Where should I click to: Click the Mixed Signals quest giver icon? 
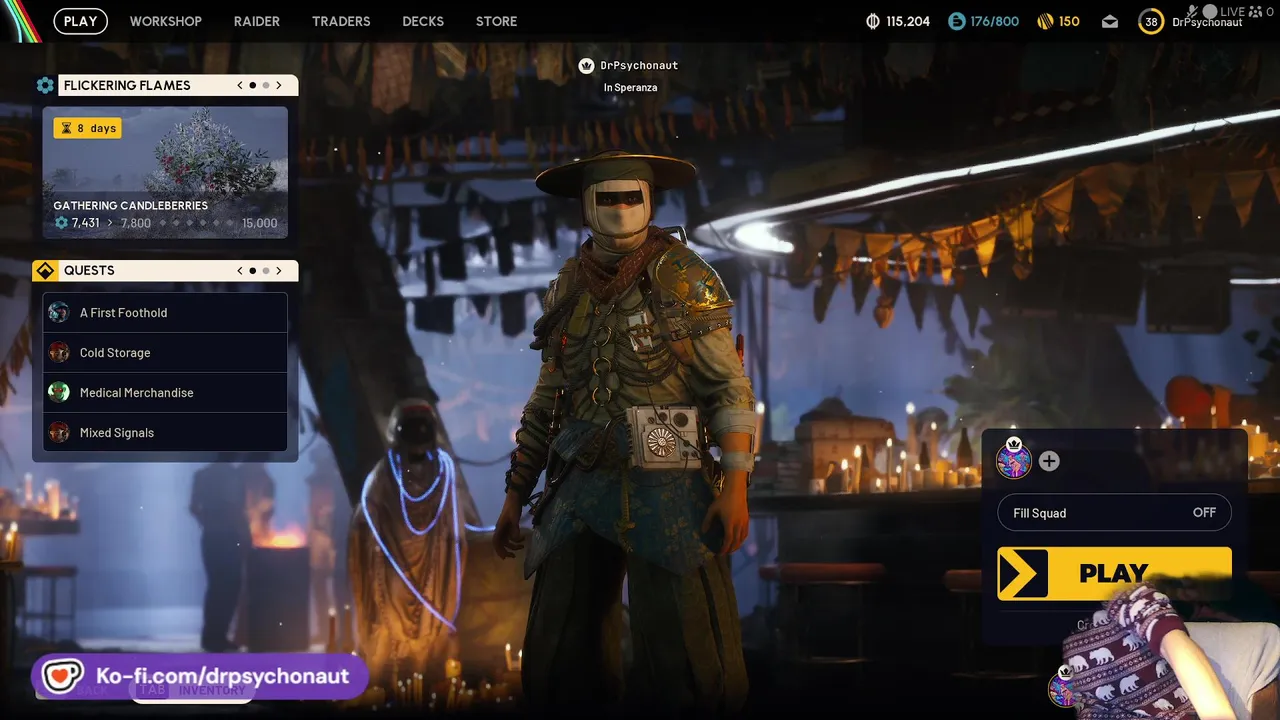(x=59, y=432)
